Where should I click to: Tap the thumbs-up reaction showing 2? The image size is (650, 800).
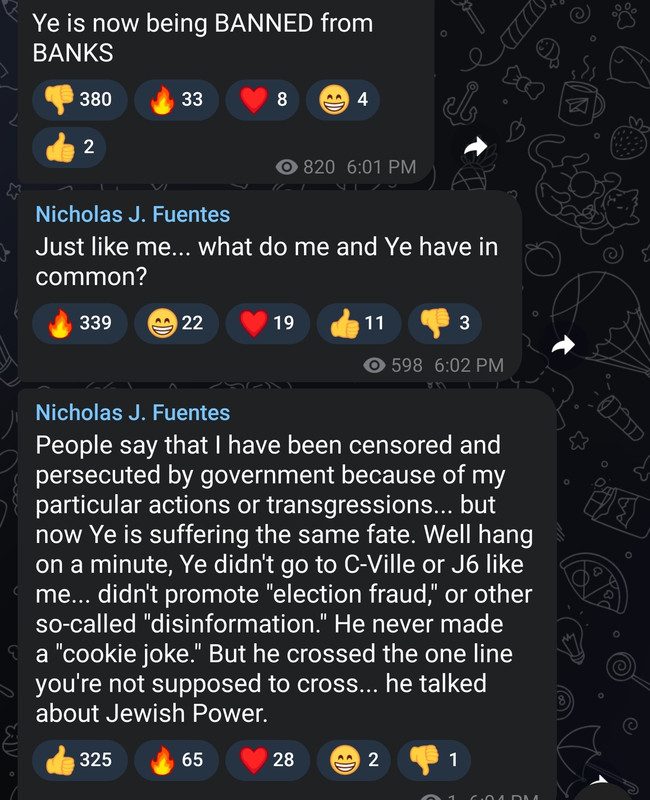(x=70, y=148)
